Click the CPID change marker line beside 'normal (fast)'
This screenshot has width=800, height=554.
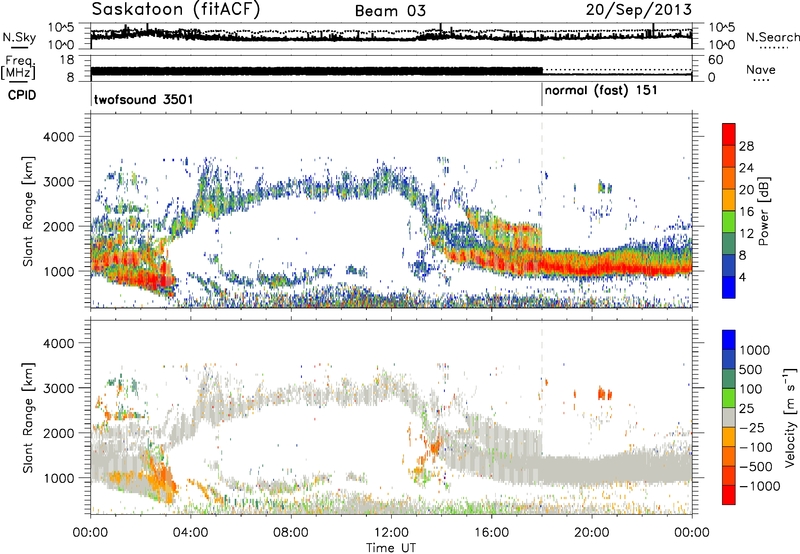[x=542, y=95]
